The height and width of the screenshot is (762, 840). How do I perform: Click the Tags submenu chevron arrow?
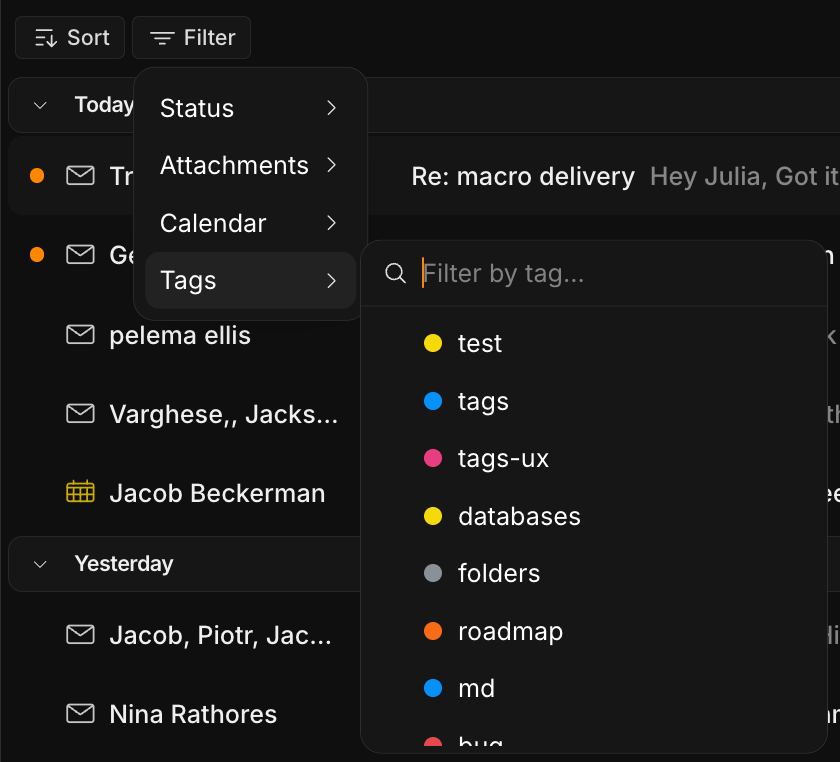tap(332, 280)
